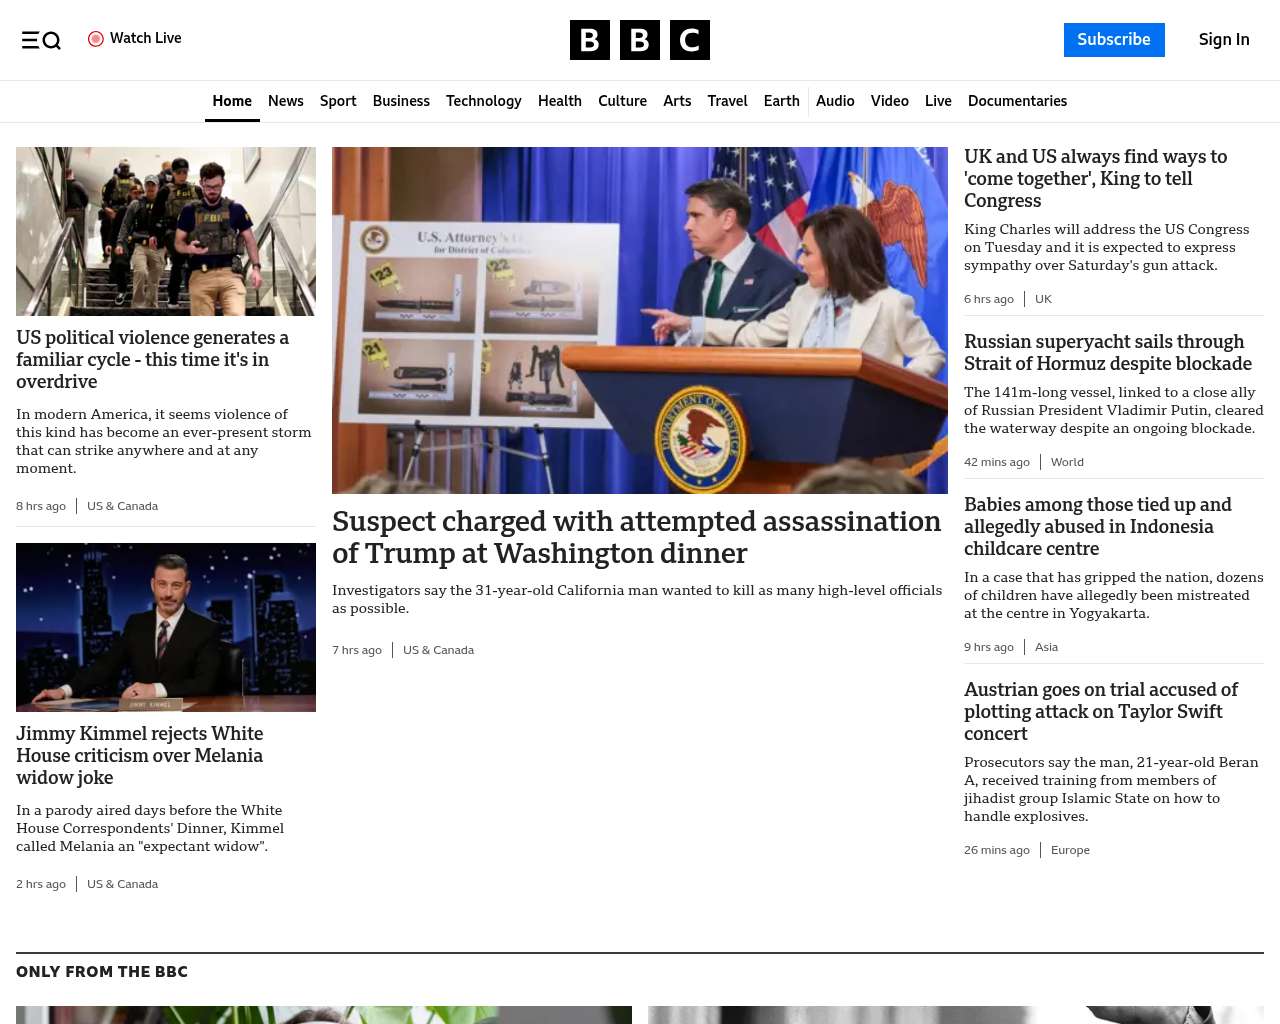Viewport: 1280px width, 1024px height.
Task: Click the BBC logo
Action: click(x=639, y=40)
